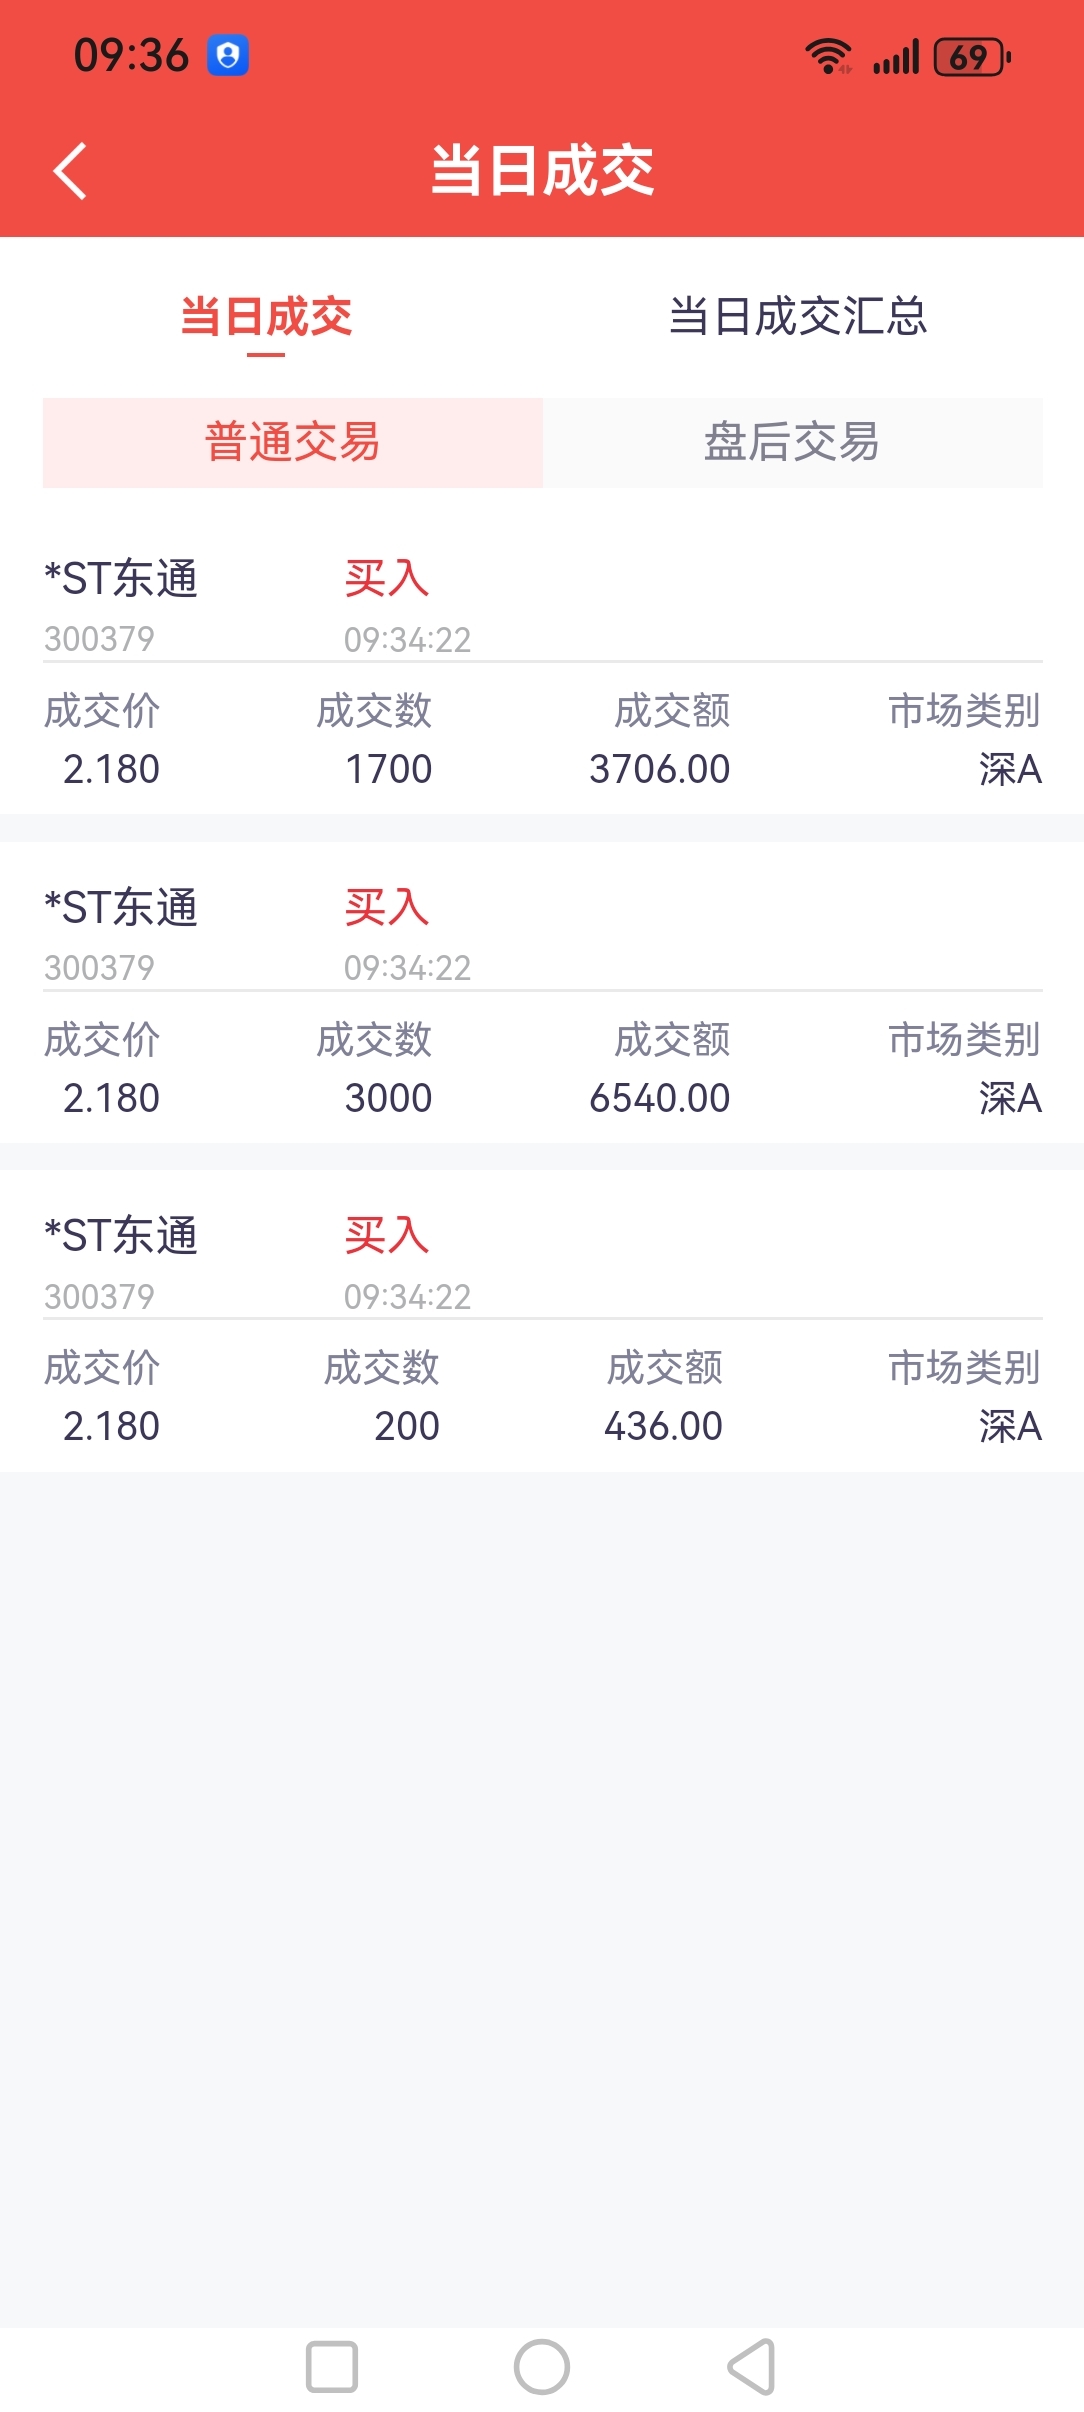This screenshot has height=2412, width=1084.
Task: Tap the 09:36 status bar clock
Action: coord(131,56)
